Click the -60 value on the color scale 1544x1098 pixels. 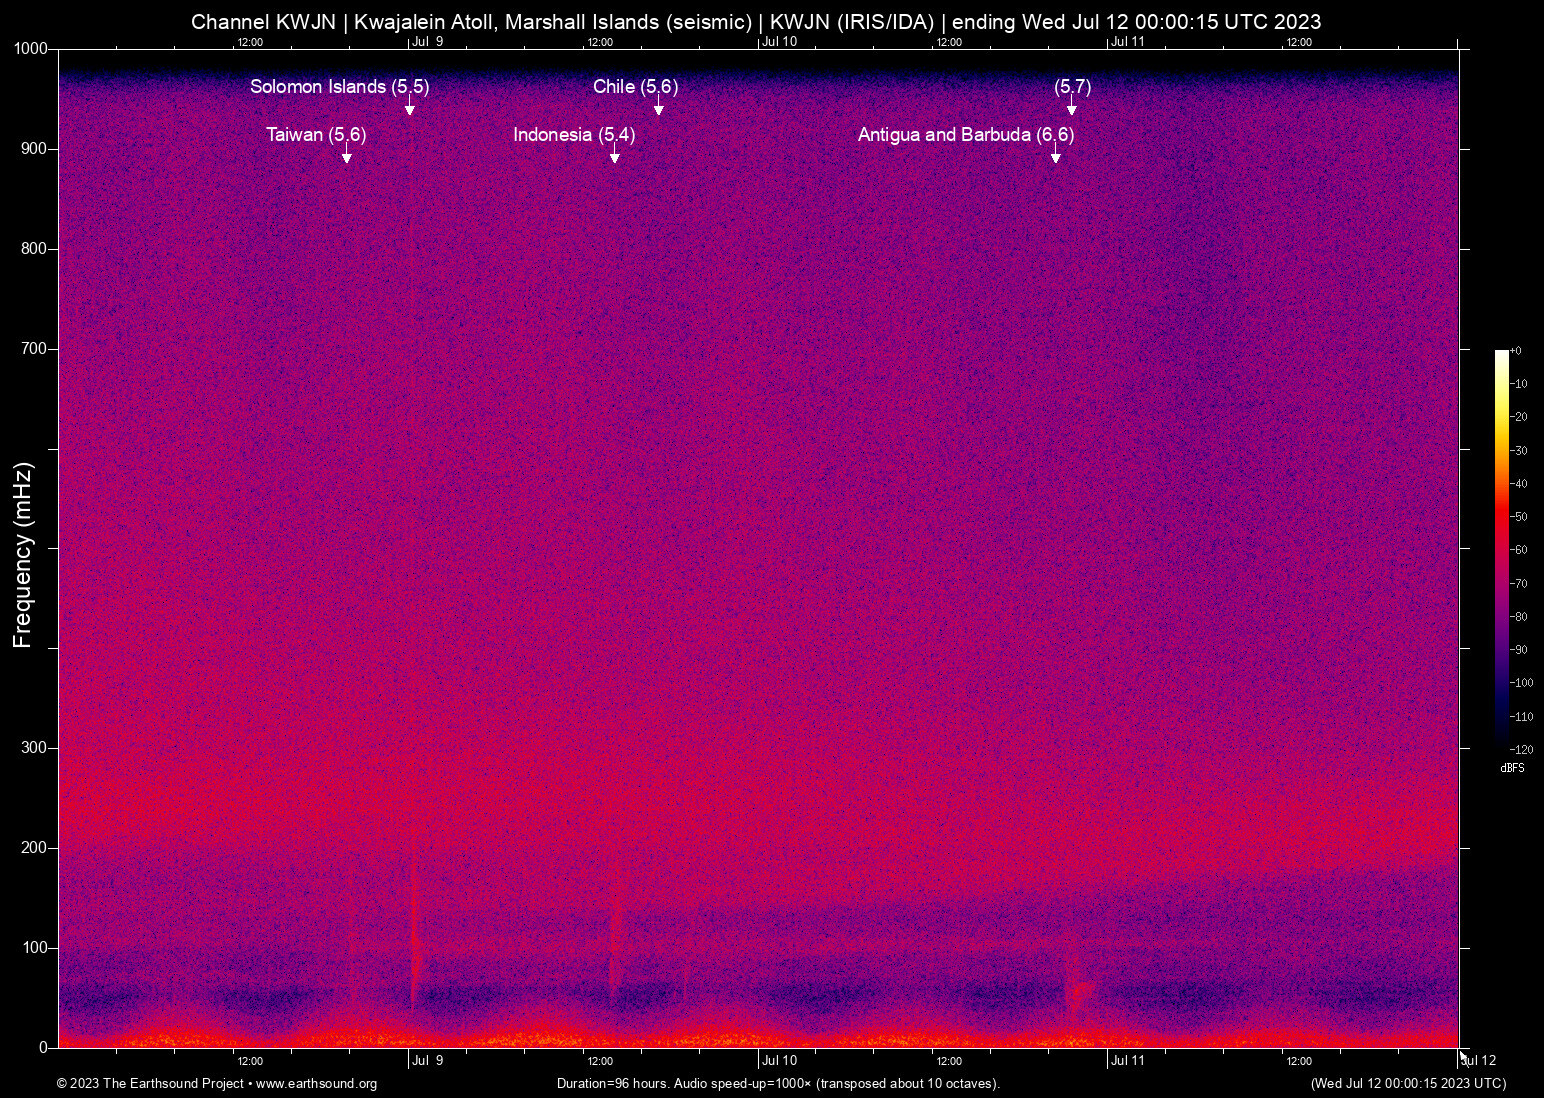tap(1518, 550)
